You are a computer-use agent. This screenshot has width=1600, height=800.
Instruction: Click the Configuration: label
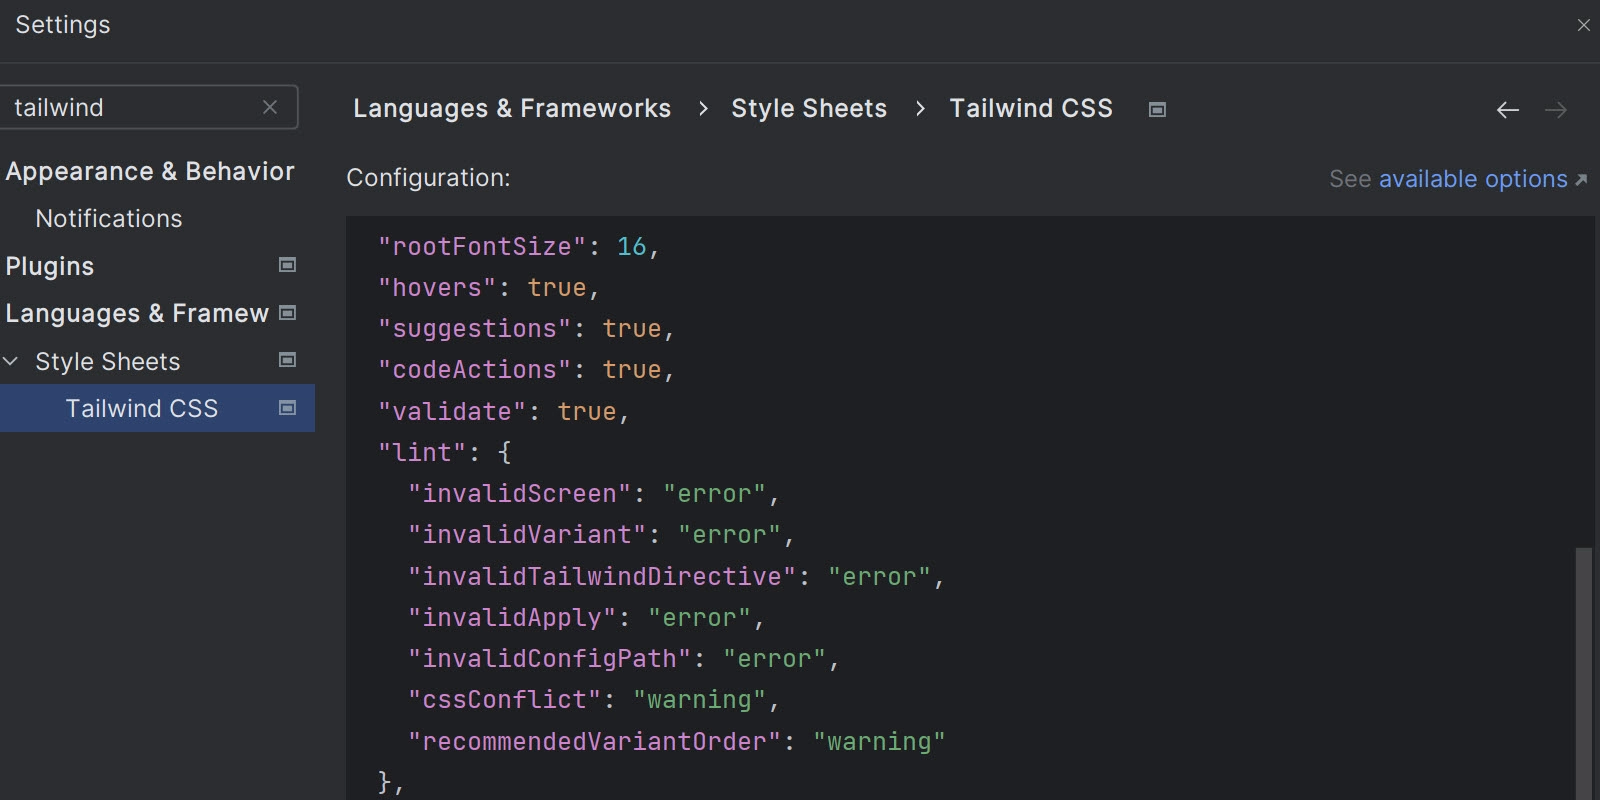point(428,178)
